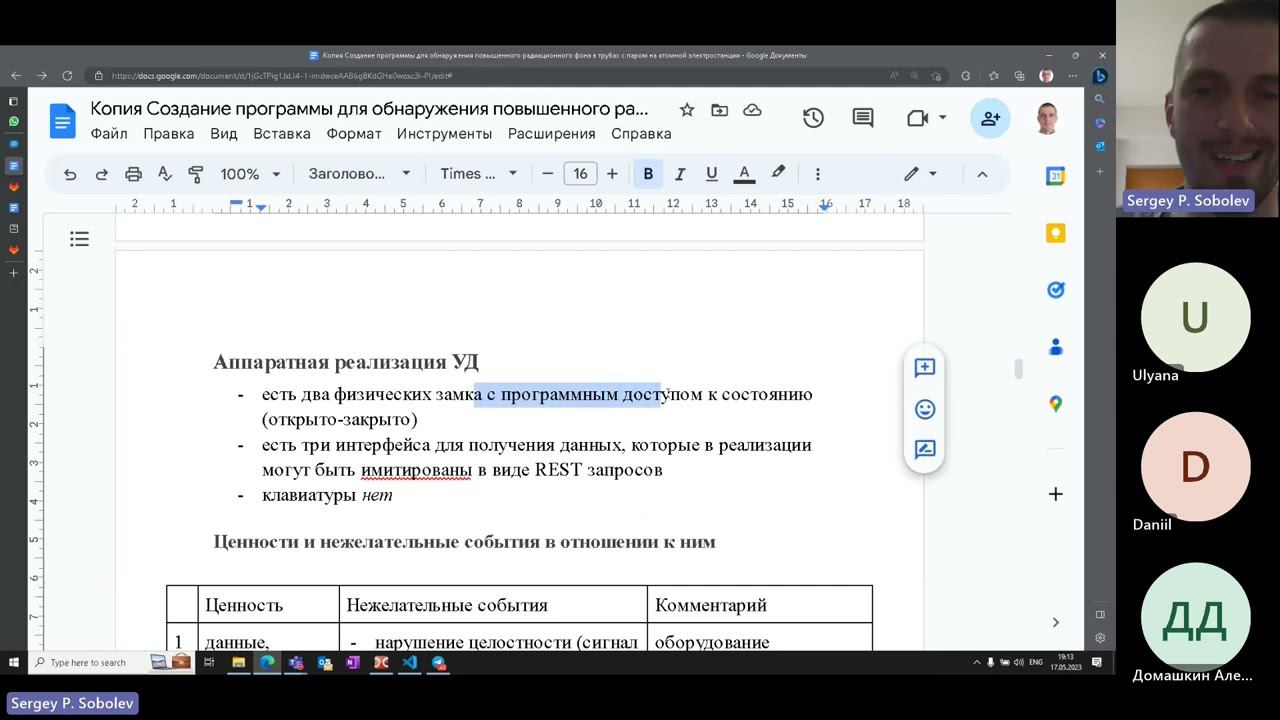Viewport: 1280px width, 720px height.
Task: Open the Edge favorites star icon
Action: pos(993,76)
